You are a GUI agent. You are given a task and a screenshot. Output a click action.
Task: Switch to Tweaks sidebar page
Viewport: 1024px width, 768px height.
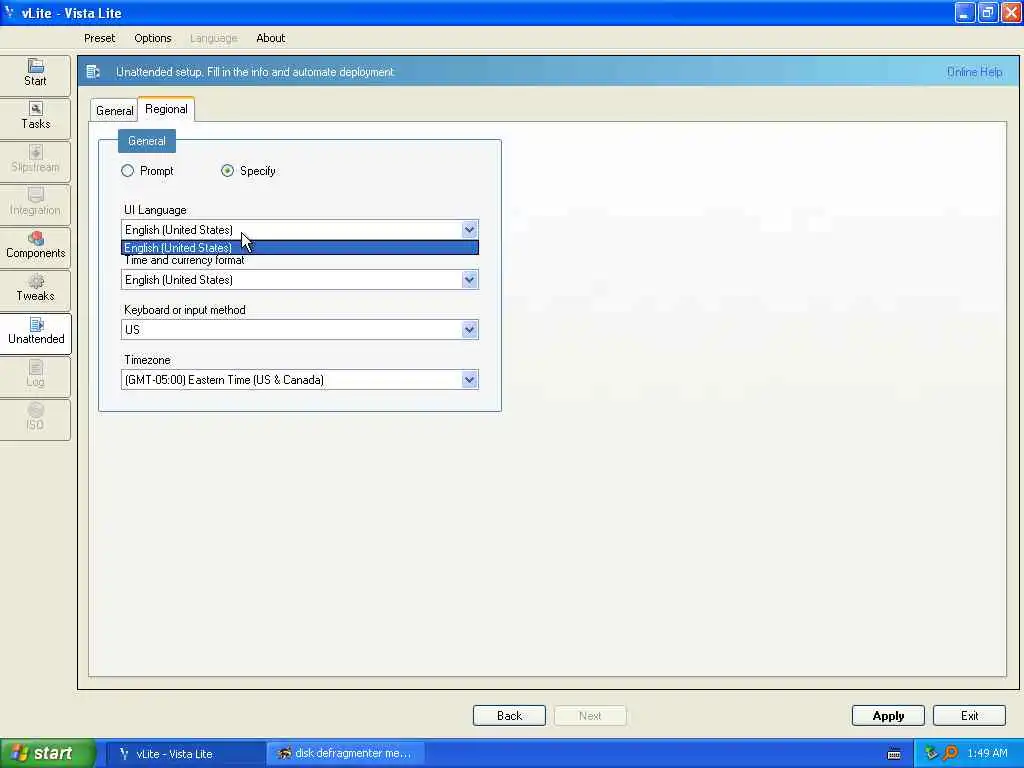pyautogui.click(x=35, y=289)
